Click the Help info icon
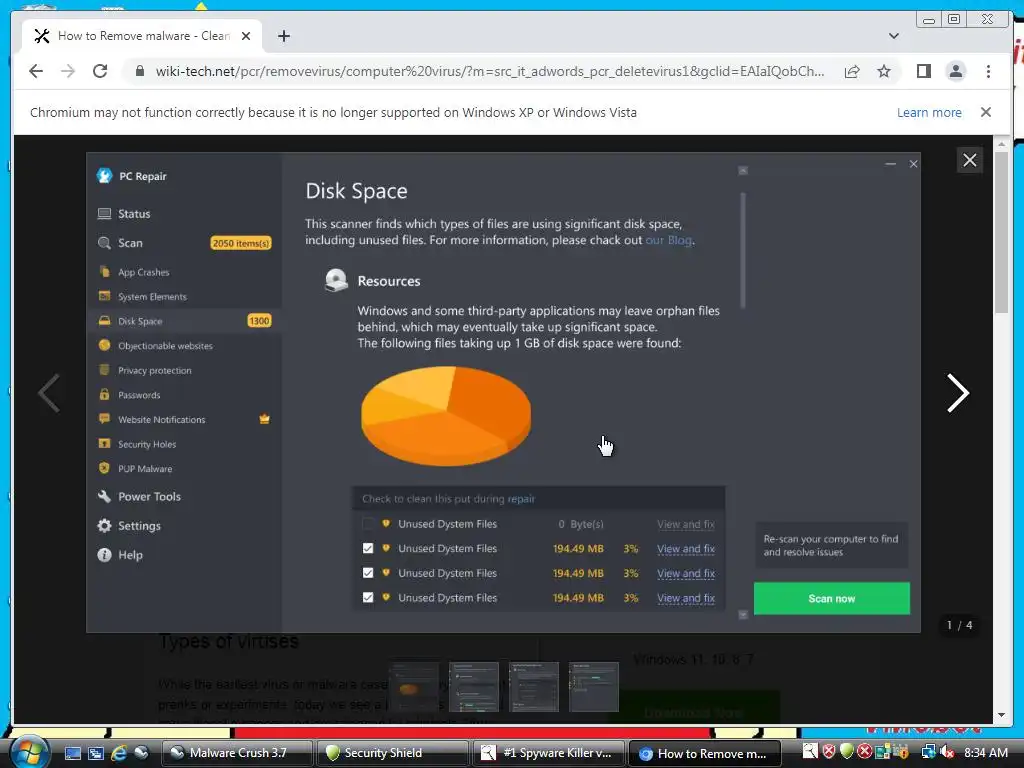 pos(104,555)
